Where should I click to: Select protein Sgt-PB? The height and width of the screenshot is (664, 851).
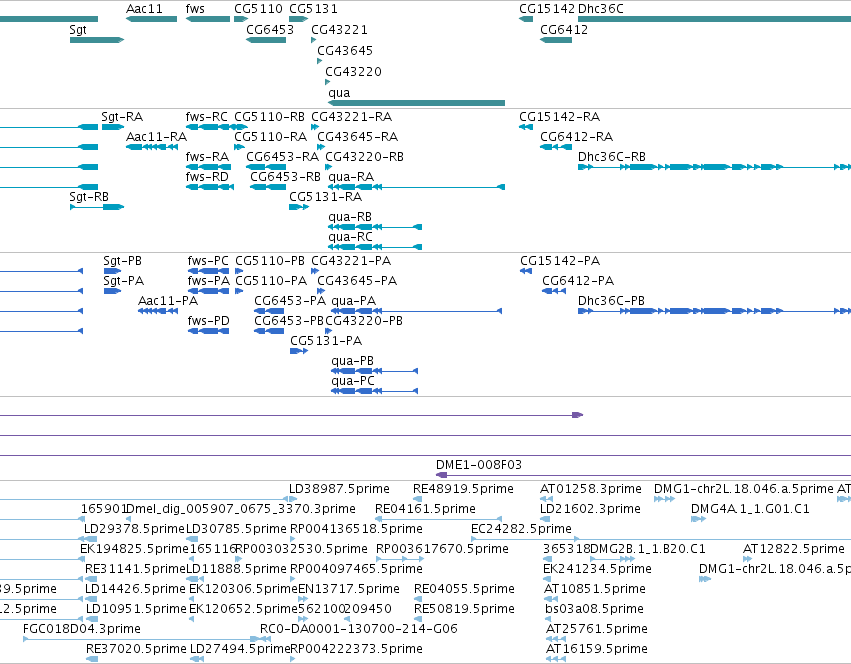[x=112, y=271]
